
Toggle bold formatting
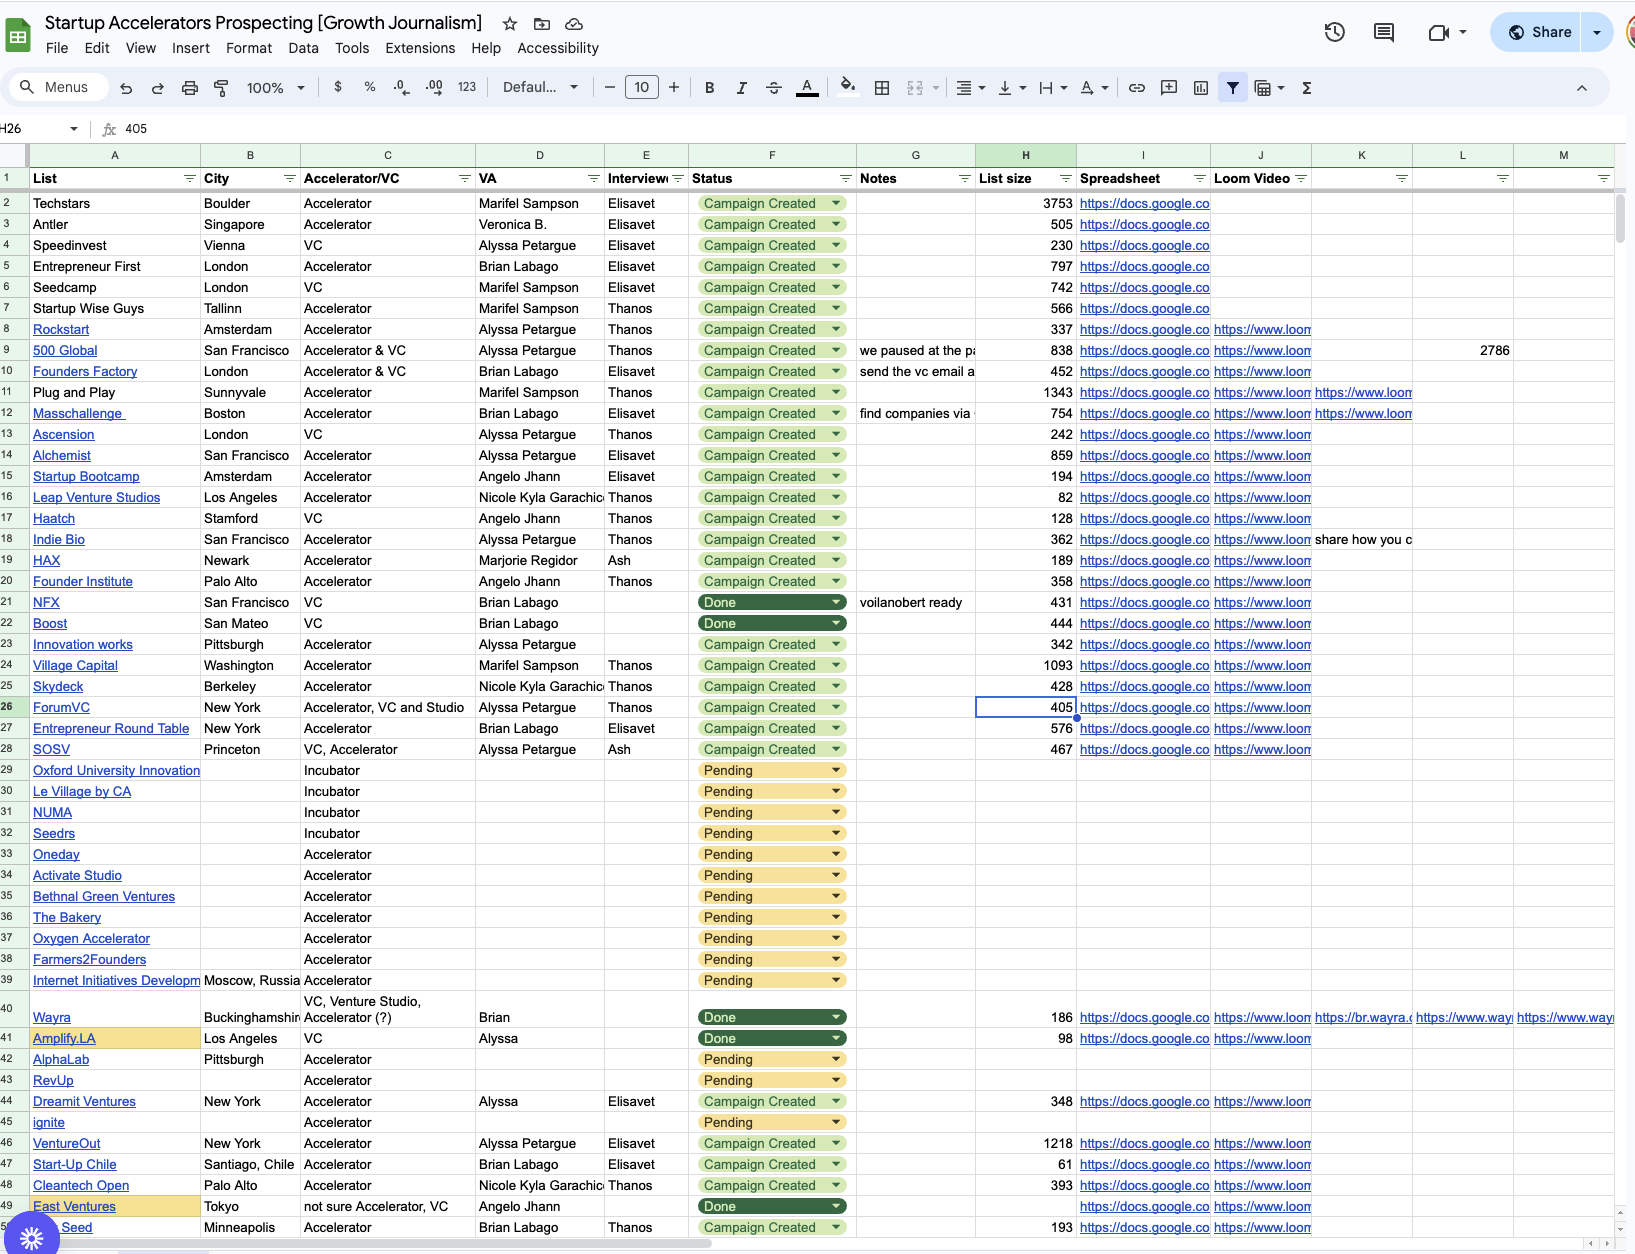pyautogui.click(x=710, y=88)
